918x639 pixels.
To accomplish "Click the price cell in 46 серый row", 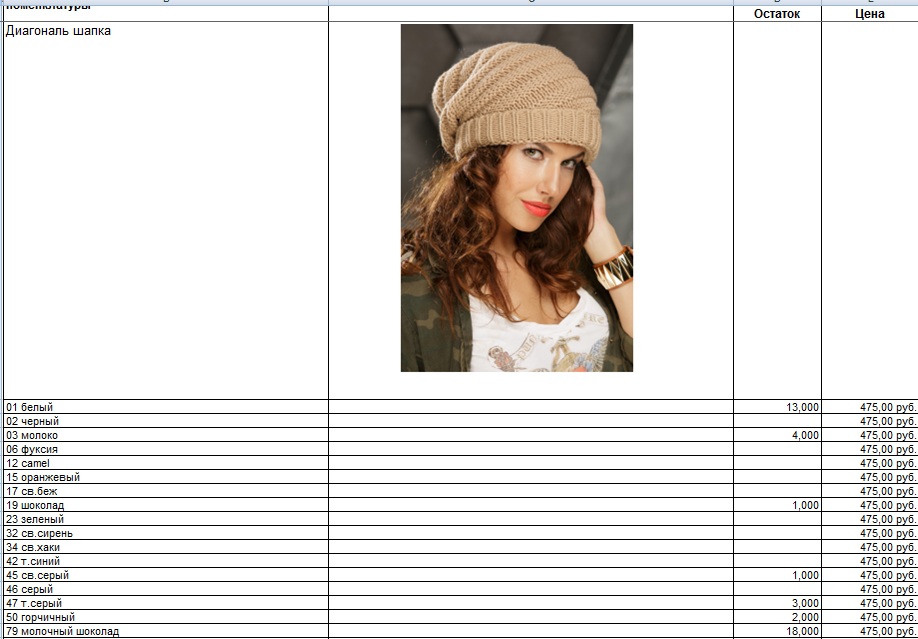I will (869, 590).
